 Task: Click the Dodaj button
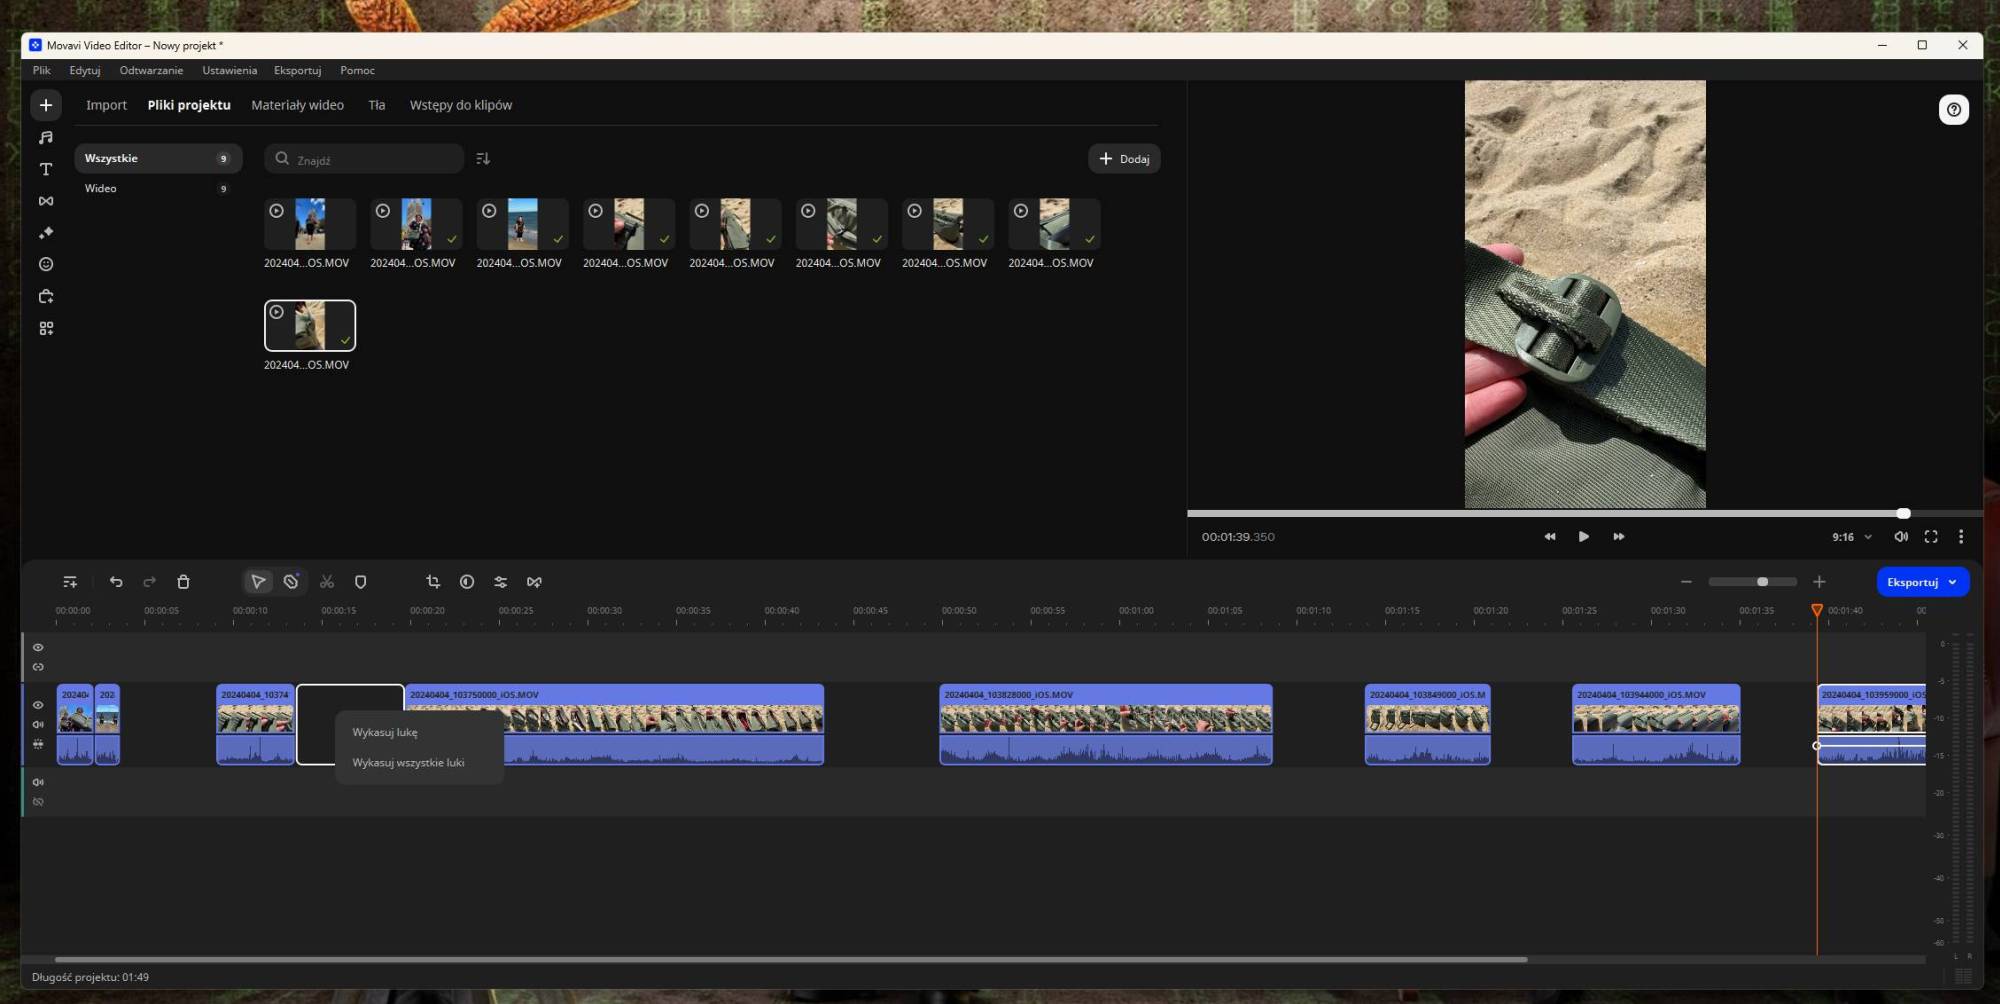click(x=1124, y=159)
